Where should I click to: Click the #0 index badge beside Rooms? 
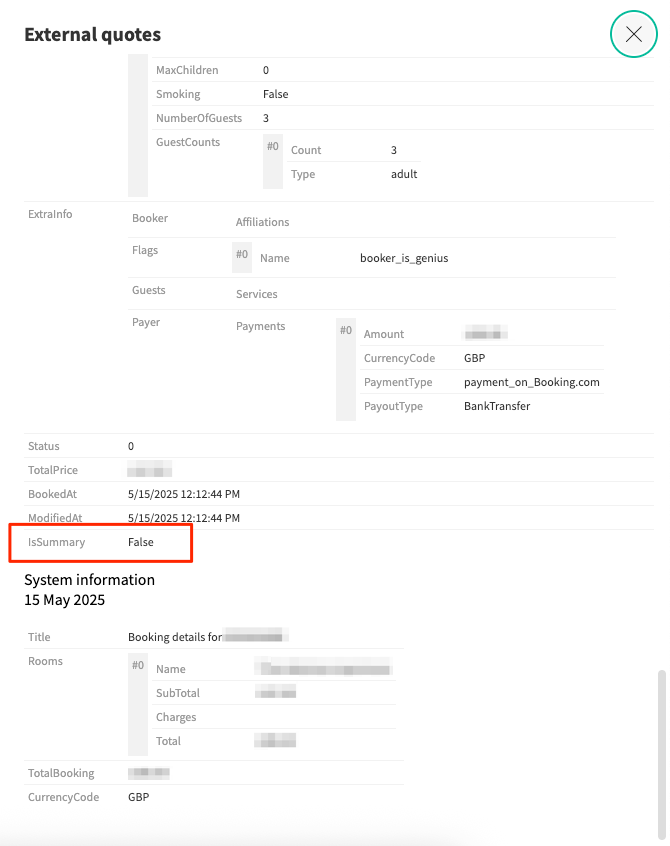[138, 665]
